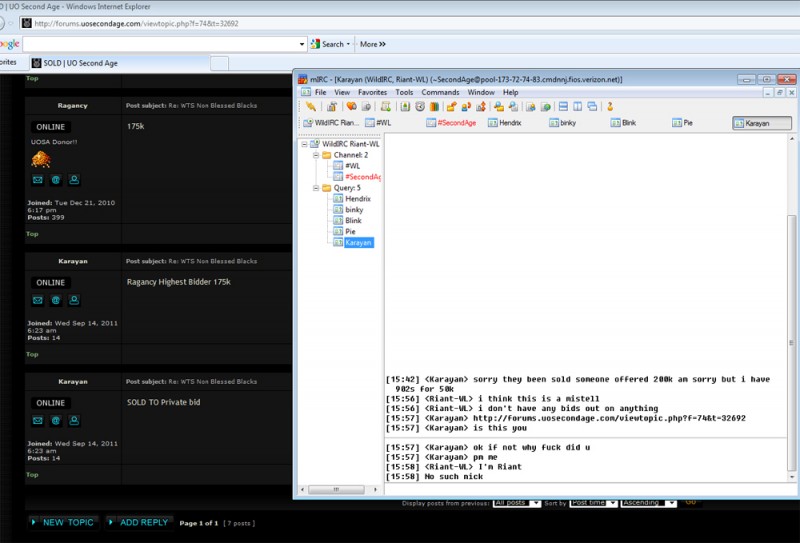The width and height of the screenshot is (800, 543).
Task: Open the Ascending sort order dropdown
Action: tap(647, 502)
